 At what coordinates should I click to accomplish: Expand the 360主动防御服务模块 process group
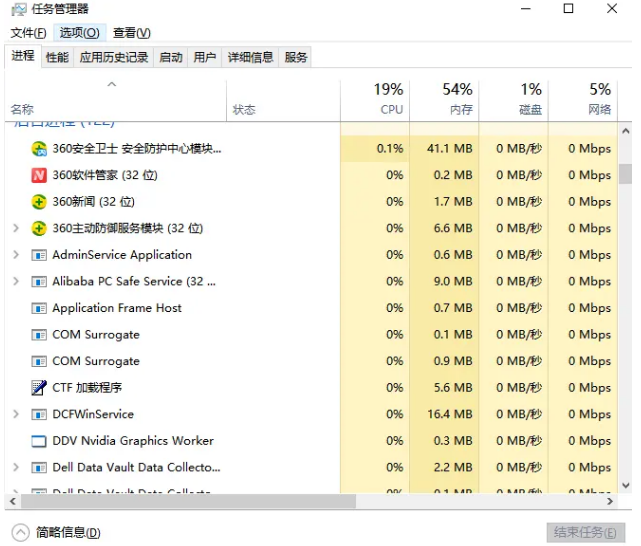16,228
